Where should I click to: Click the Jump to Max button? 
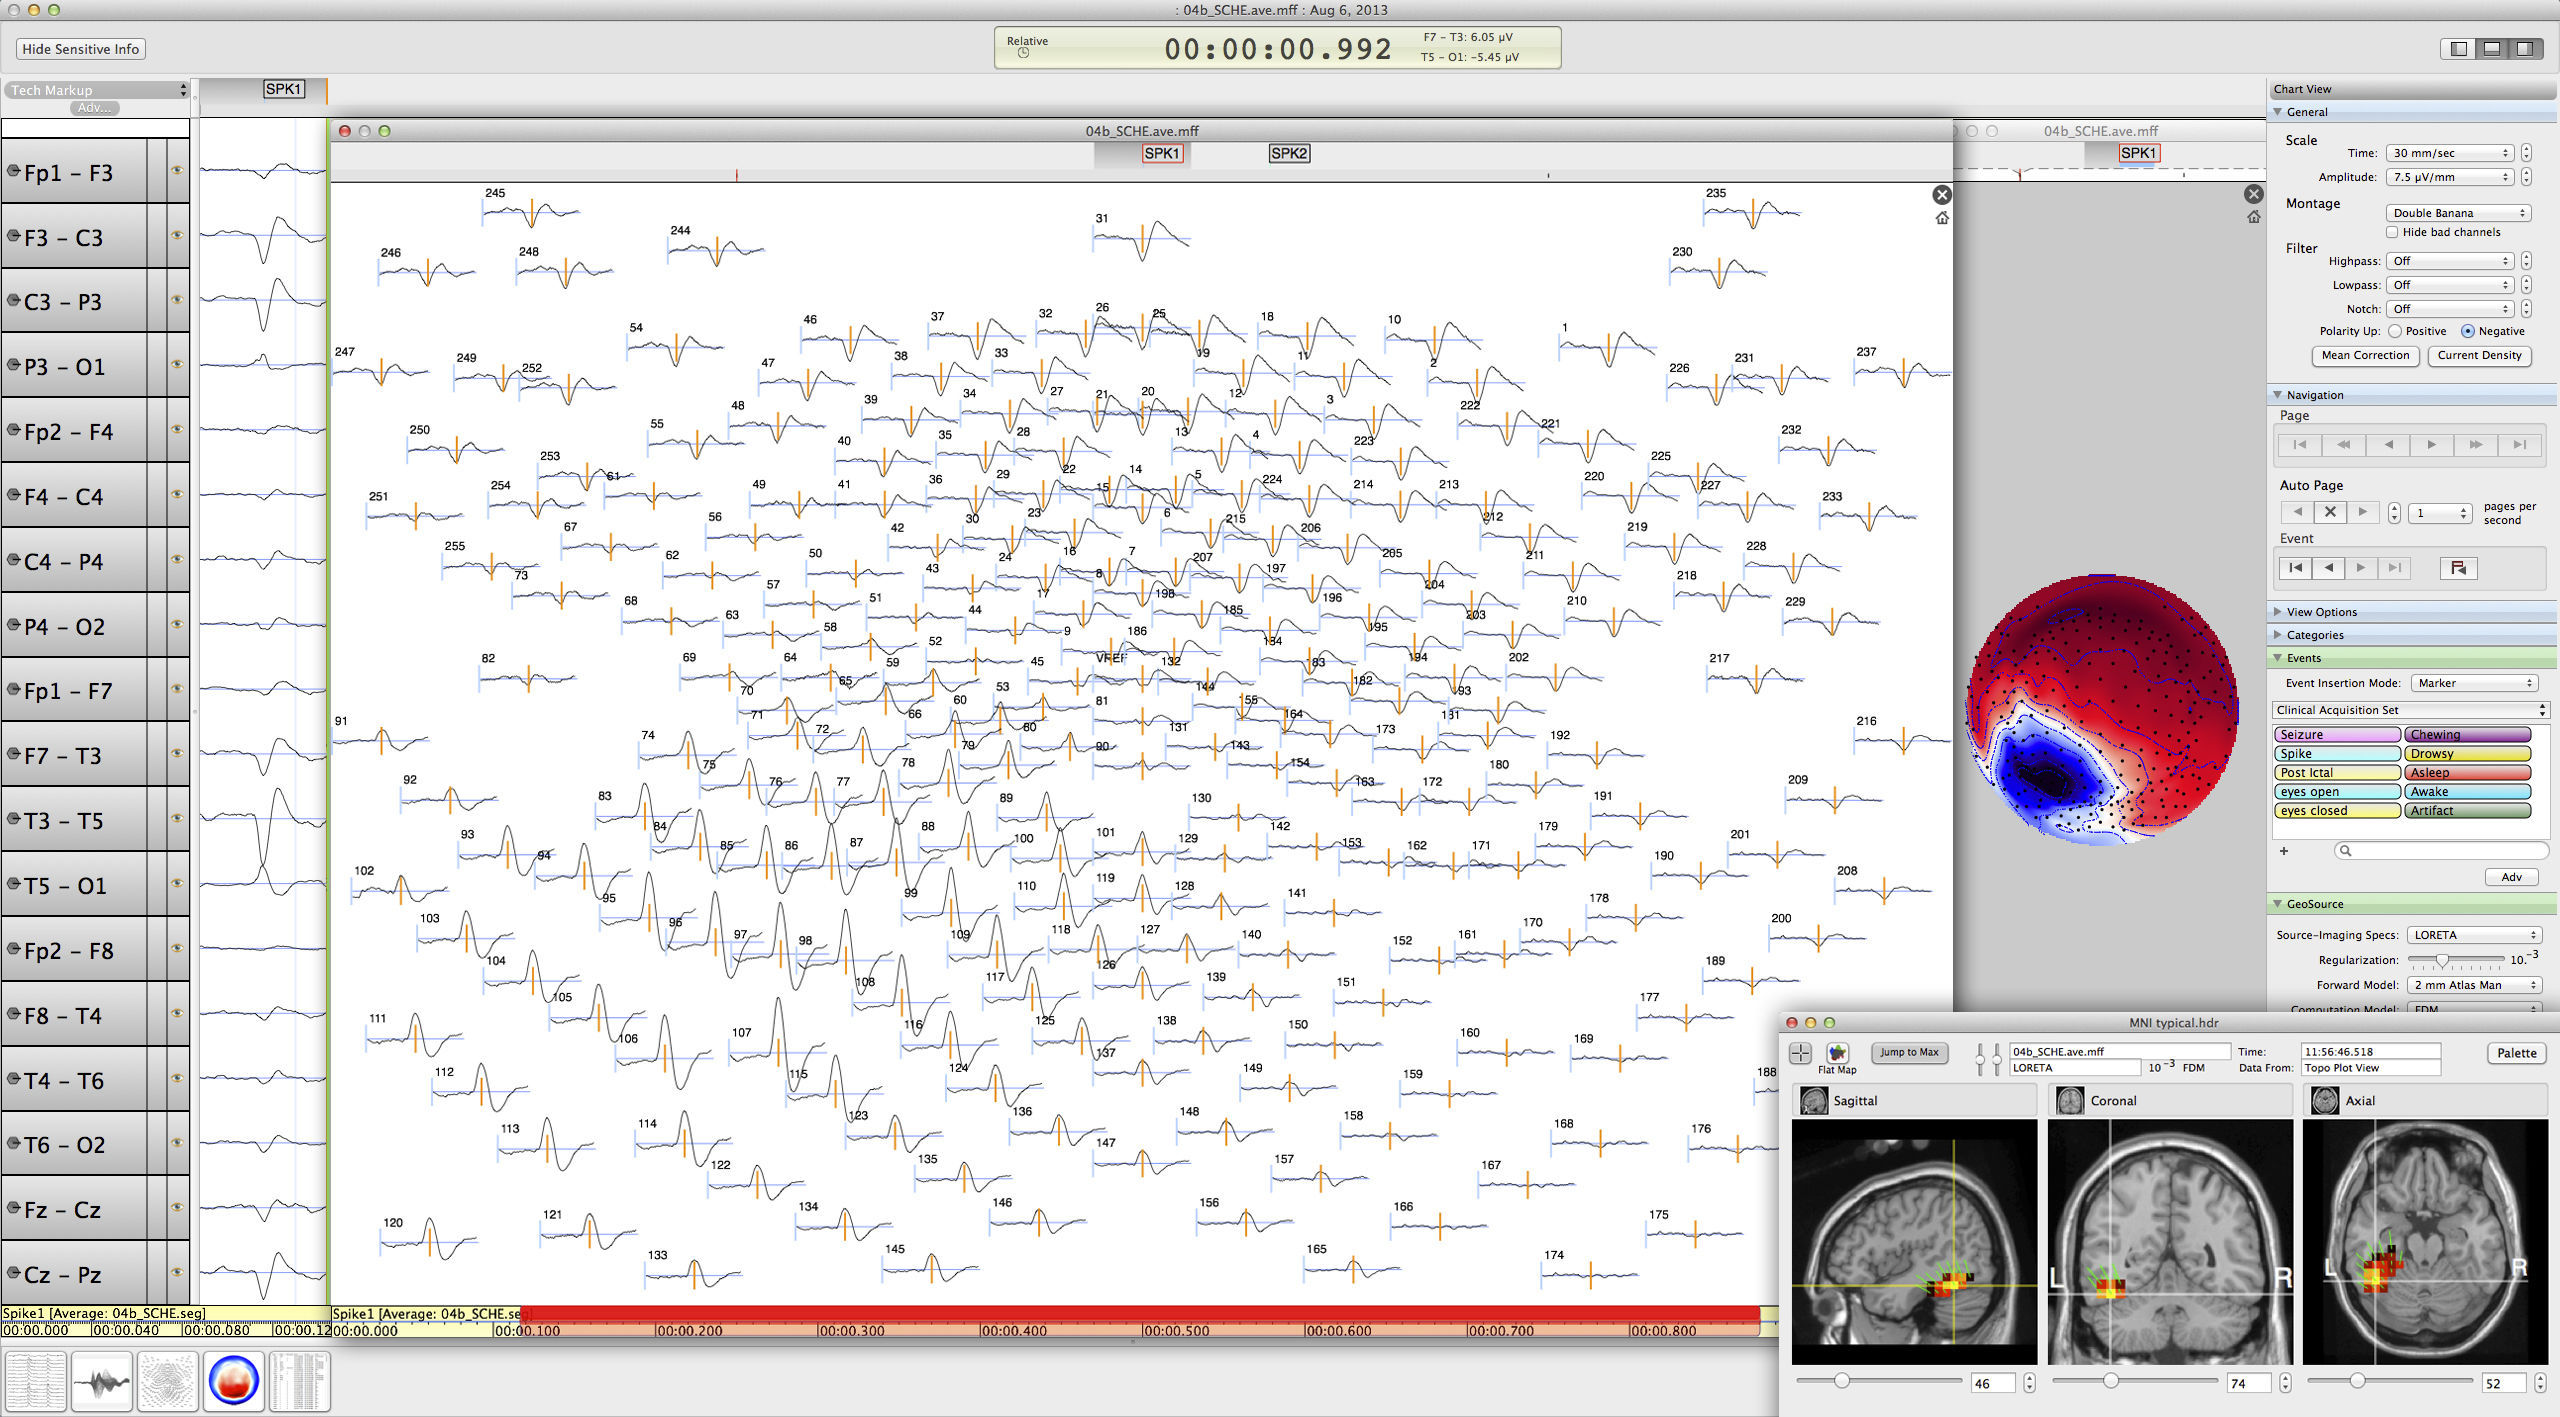pyautogui.click(x=1909, y=1052)
